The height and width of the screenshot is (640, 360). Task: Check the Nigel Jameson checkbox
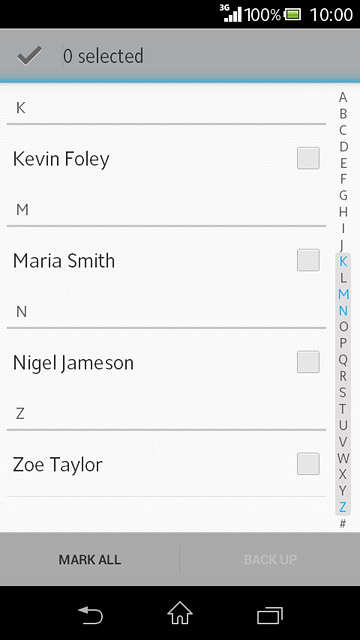click(x=308, y=362)
